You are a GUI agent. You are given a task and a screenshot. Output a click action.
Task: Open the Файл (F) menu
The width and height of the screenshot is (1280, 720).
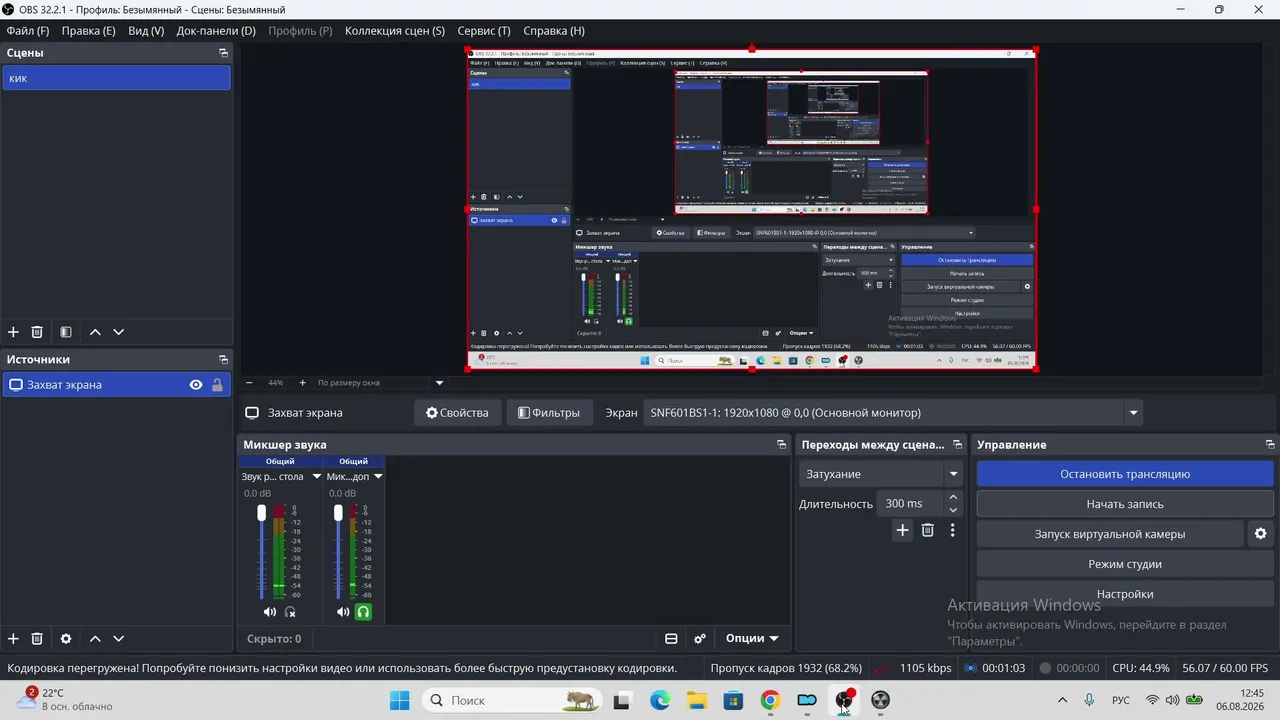pyautogui.click(x=28, y=31)
